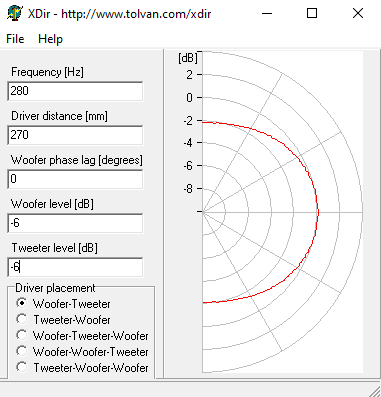Screen dimensions: 381x397
Task: Choose Woofer-Tweeter-Woofer driver placement
Action: (x=82, y=336)
